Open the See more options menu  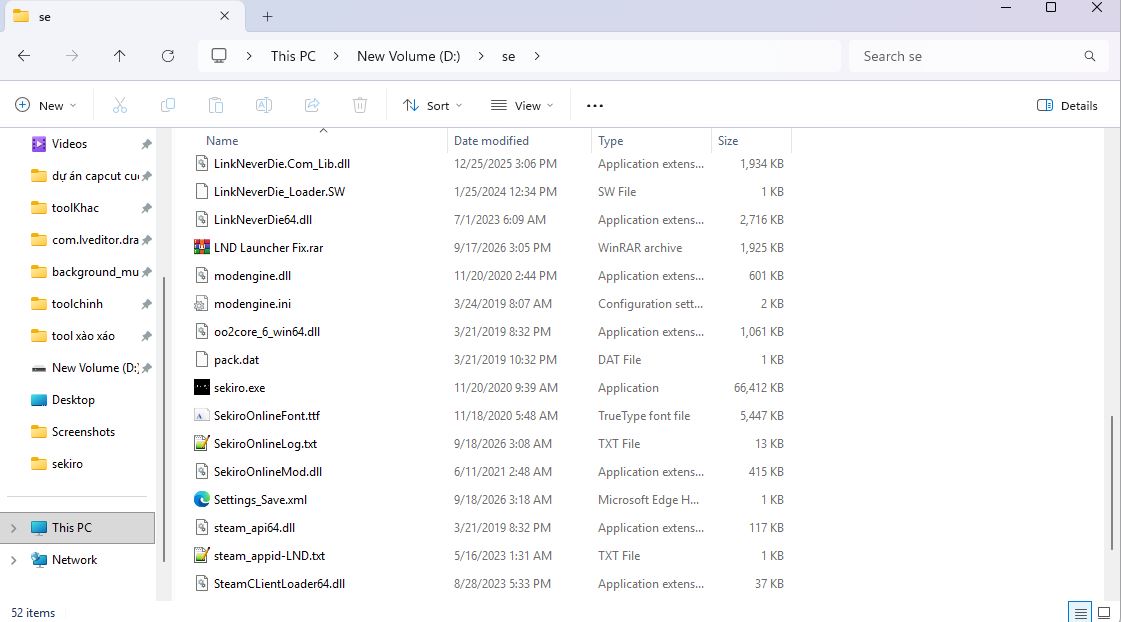pyautogui.click(x=595, y=105)
